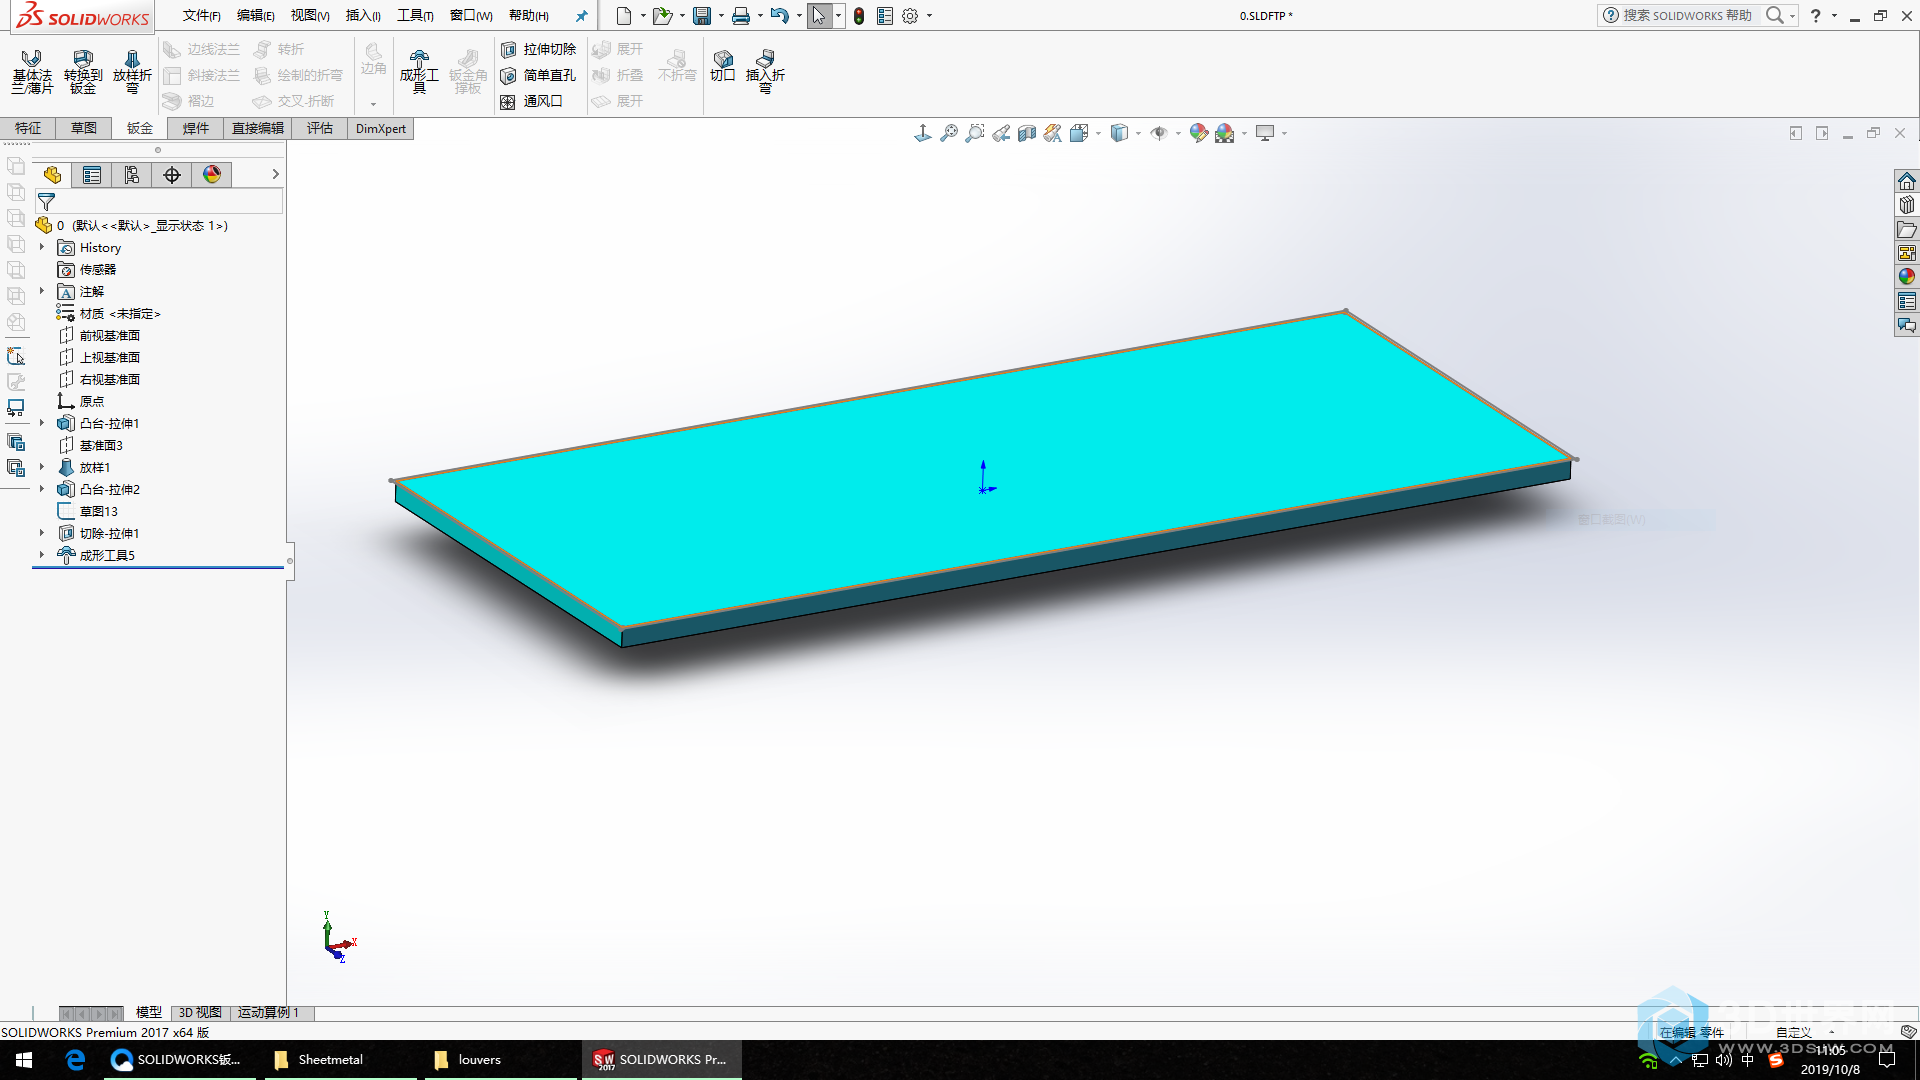Open the louvers folder in taskbar
The height and width of the screenshot is (1080, 1920).
(x=500, y=1060)
